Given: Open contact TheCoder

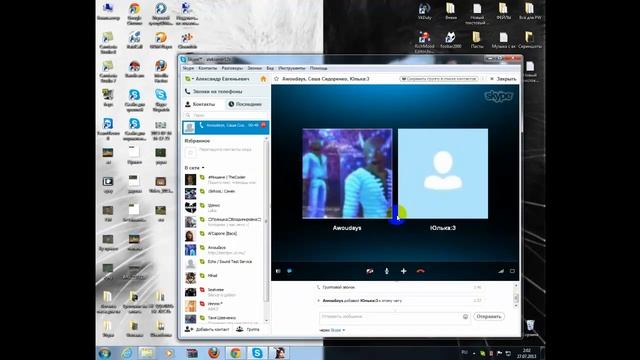Looking at the screenshot, I should click(x=224, y=180).
